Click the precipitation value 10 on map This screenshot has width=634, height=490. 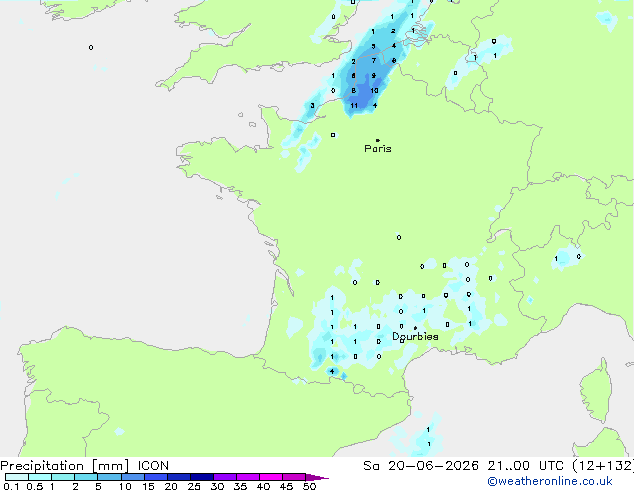tap(374, 91)
